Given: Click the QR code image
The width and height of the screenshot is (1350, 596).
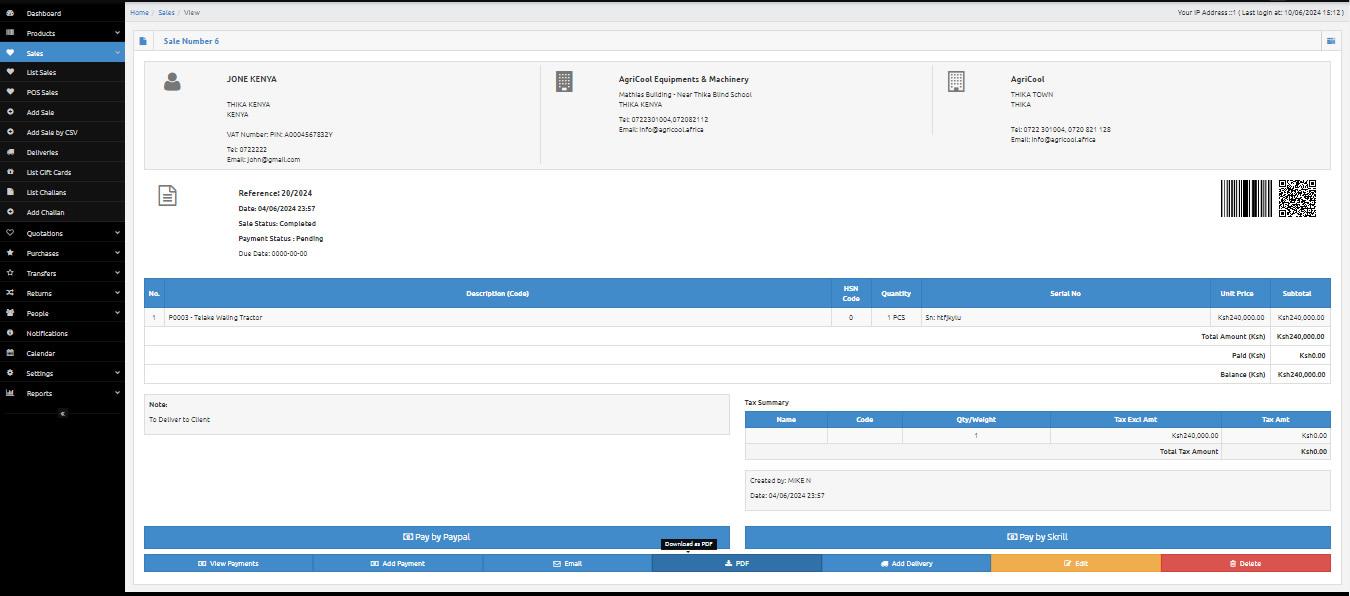Looking at the screenshot, I should click(1297, 198).
